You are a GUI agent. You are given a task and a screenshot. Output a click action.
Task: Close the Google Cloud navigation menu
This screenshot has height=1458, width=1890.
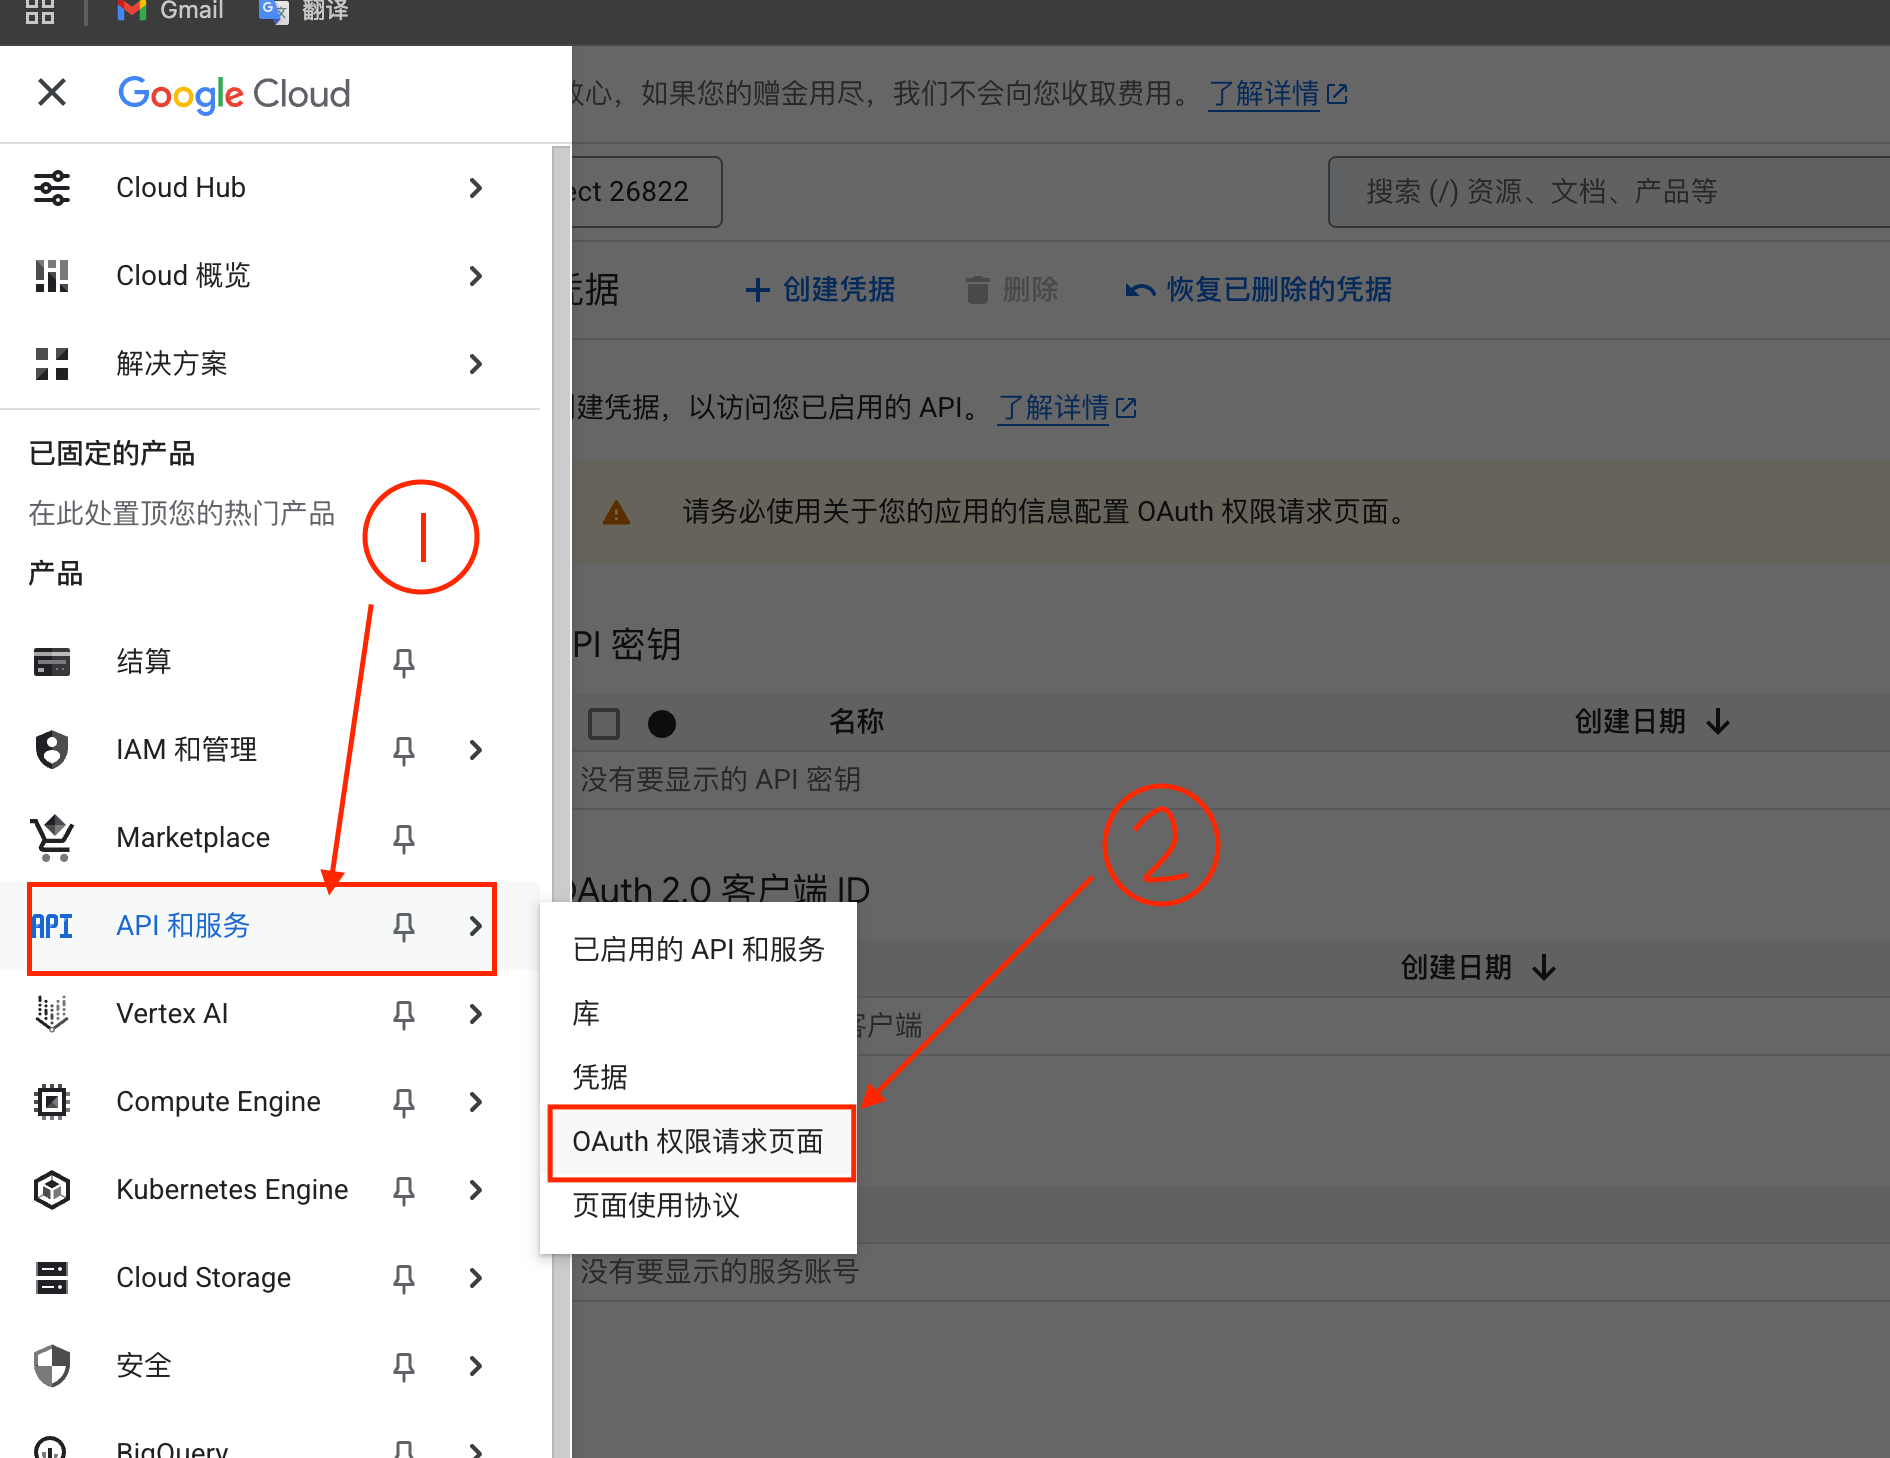[x=52, y=93]
